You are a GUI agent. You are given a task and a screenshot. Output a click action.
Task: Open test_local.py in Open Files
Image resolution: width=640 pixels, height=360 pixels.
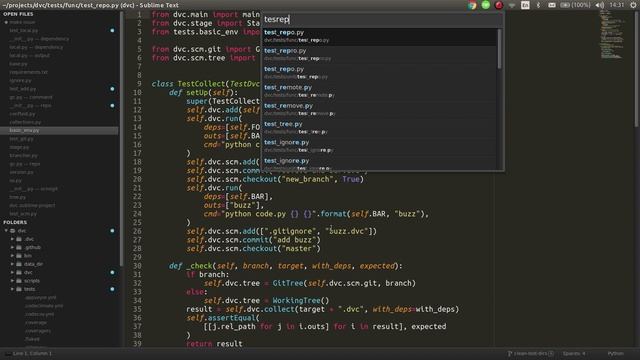coord(24,31)
